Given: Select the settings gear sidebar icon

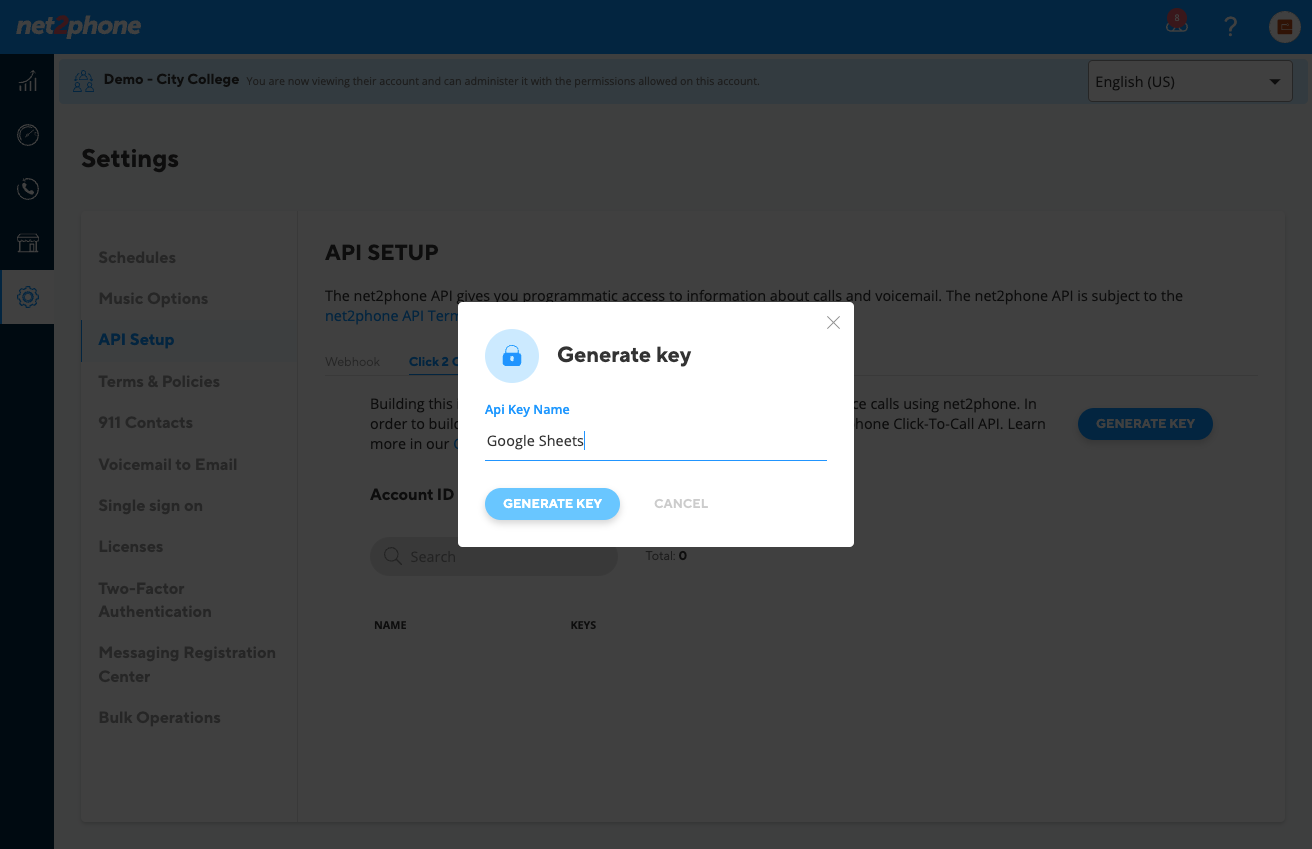Looking at the screenshot, I should pyautogui.click(x=27, y=297).
